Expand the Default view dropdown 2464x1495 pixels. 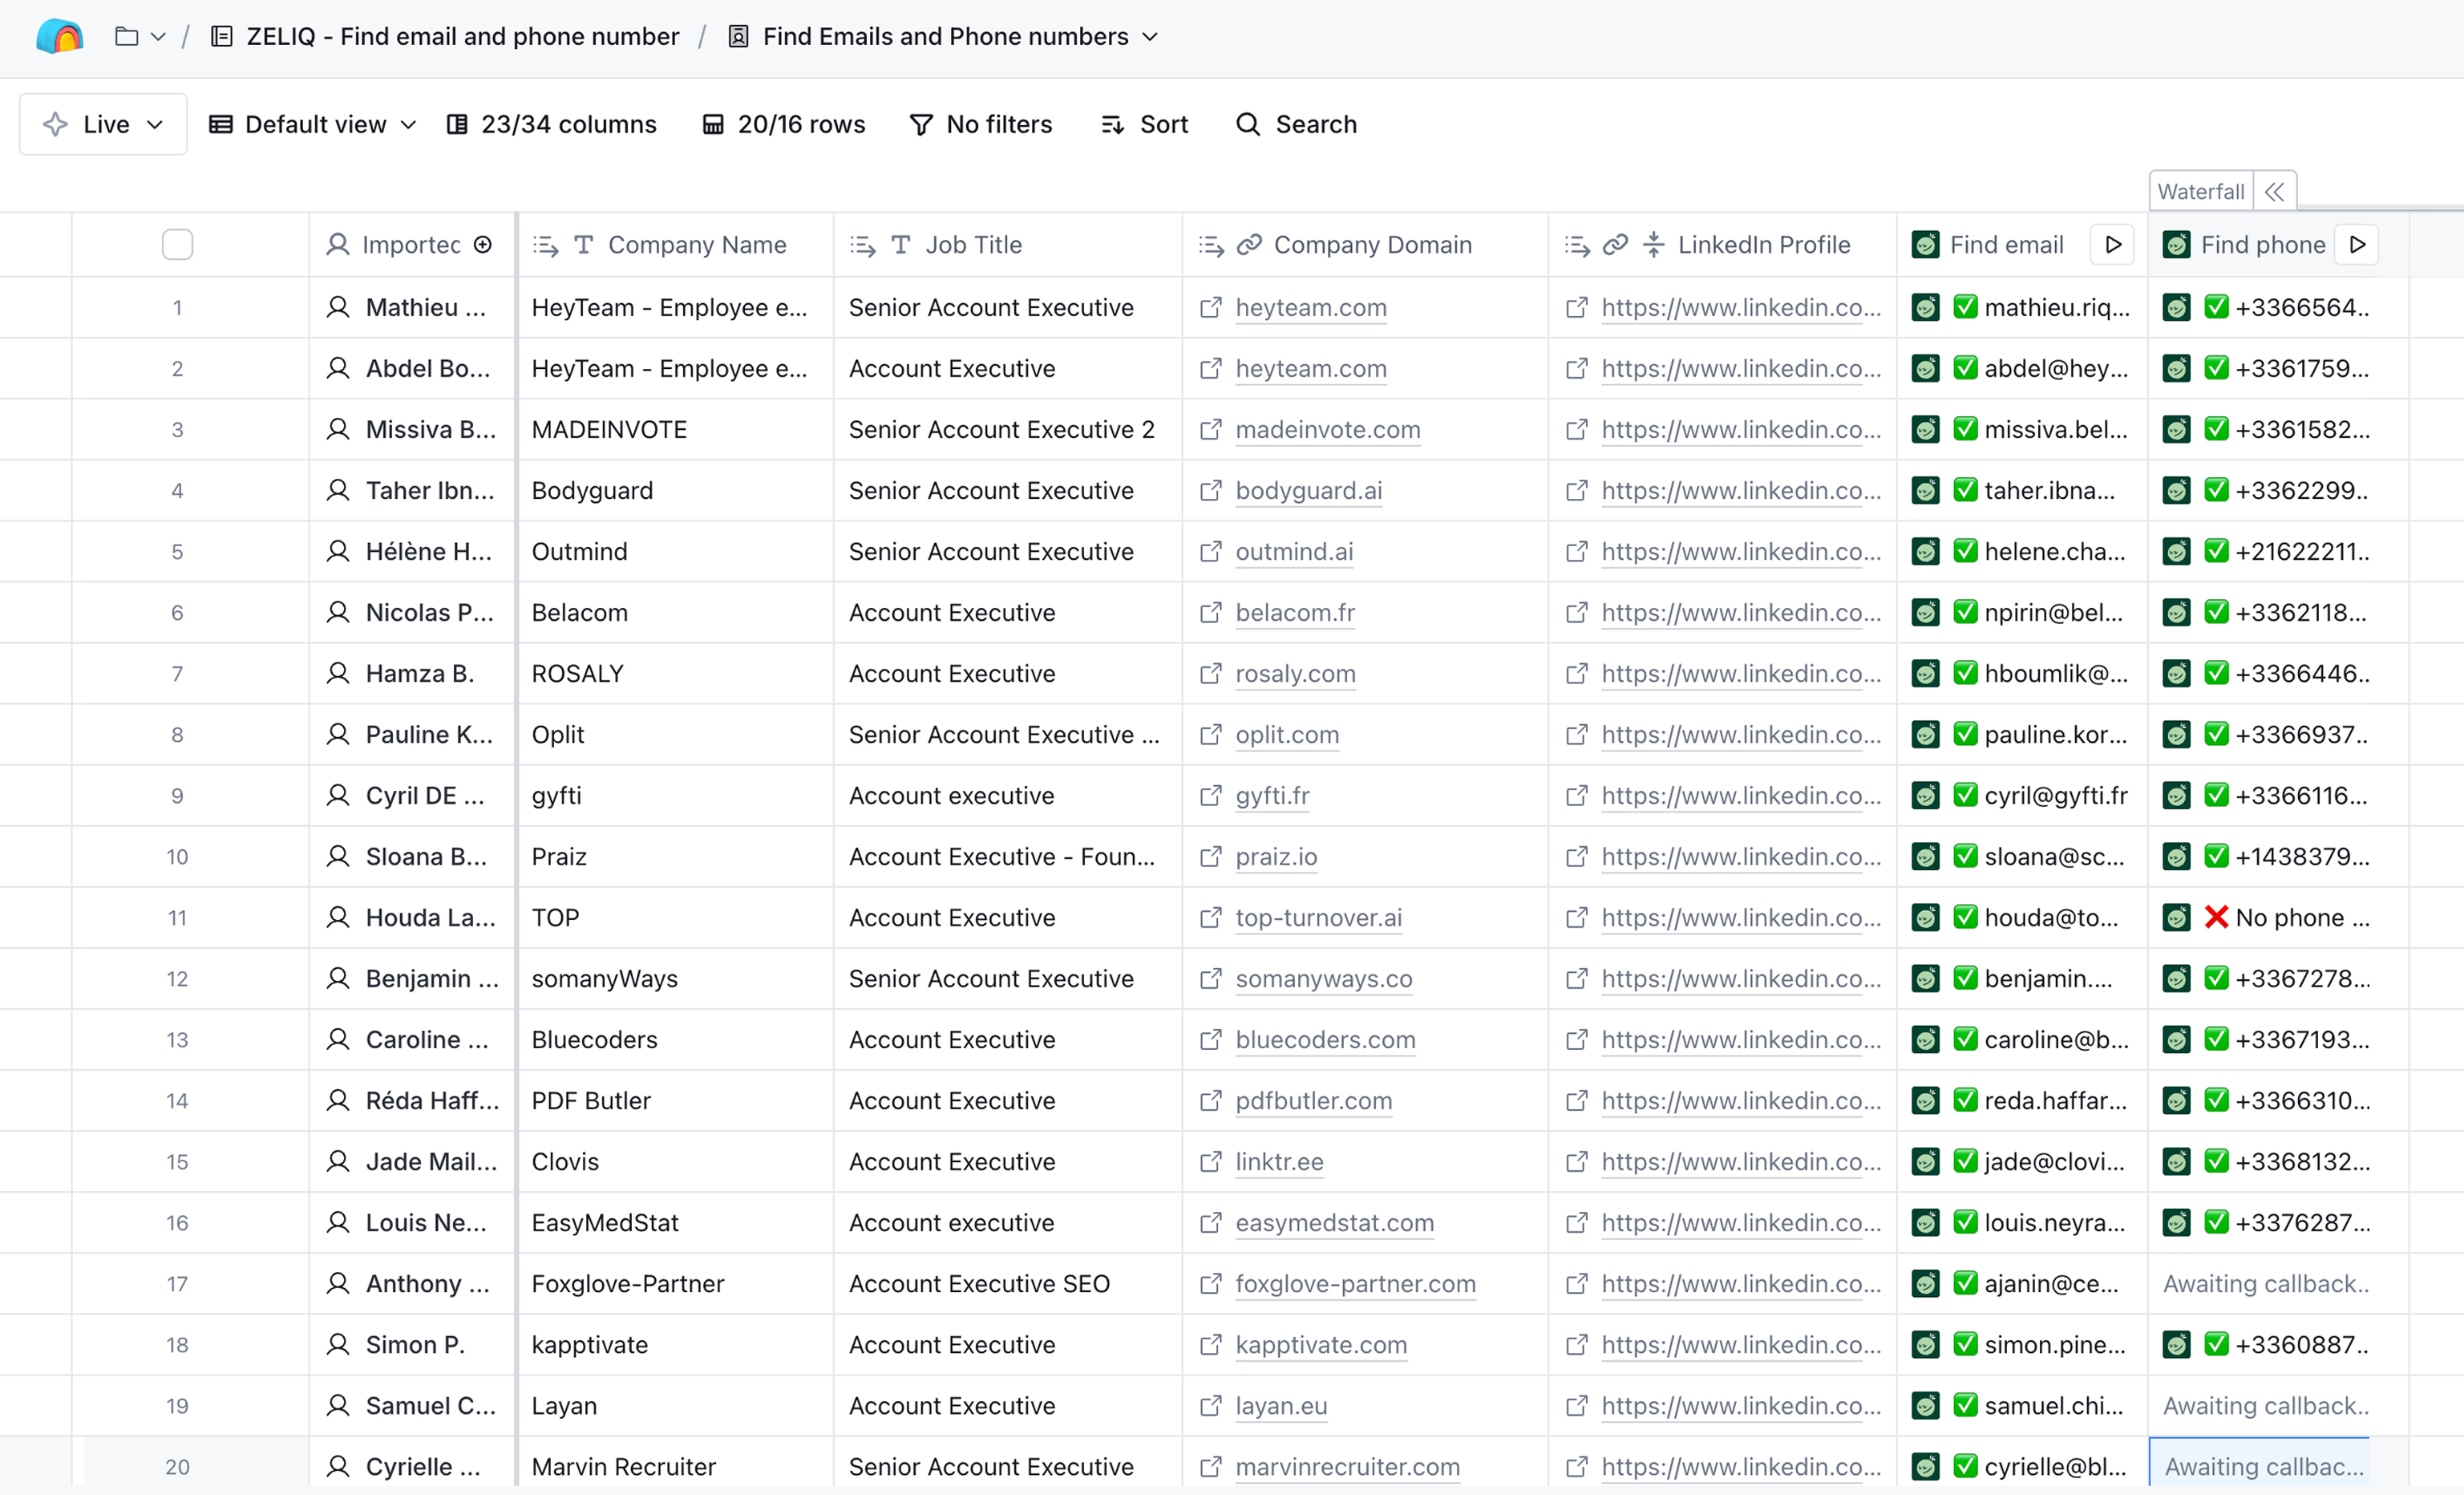coord(312,125)
